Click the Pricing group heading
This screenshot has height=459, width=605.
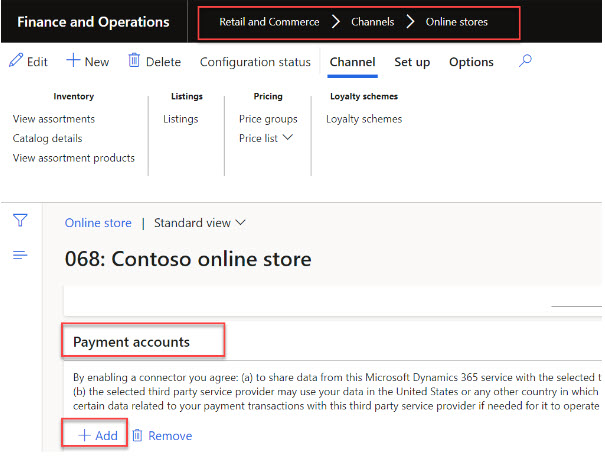point(268,96)
